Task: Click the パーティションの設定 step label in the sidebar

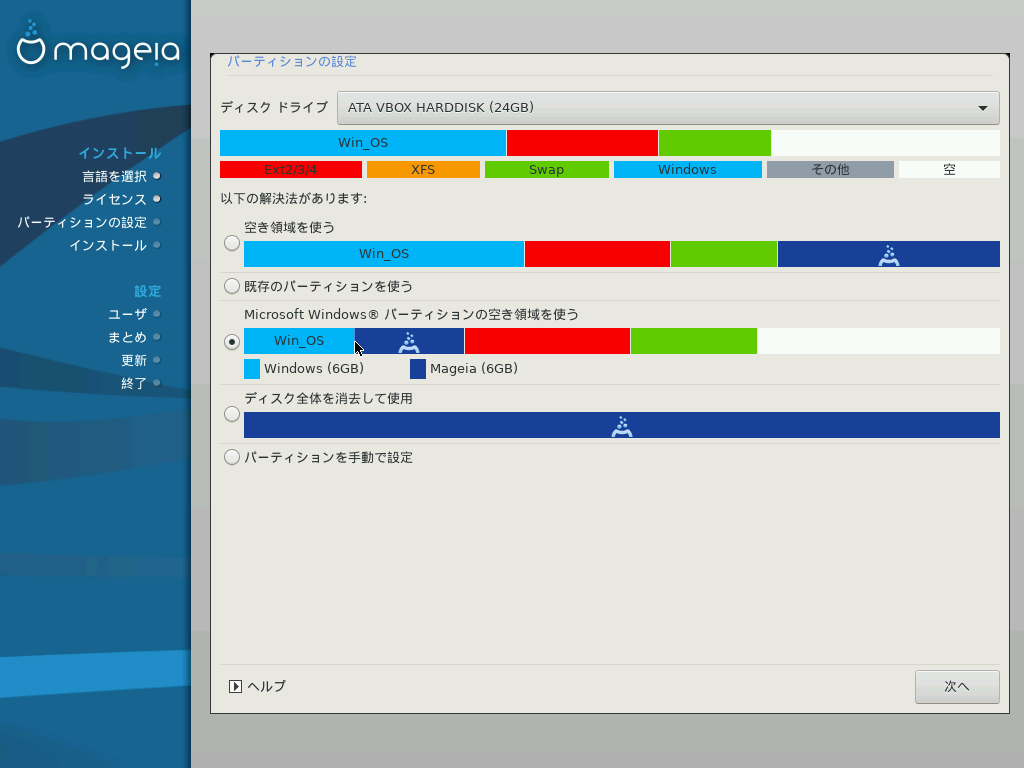Action: (82, 222)
